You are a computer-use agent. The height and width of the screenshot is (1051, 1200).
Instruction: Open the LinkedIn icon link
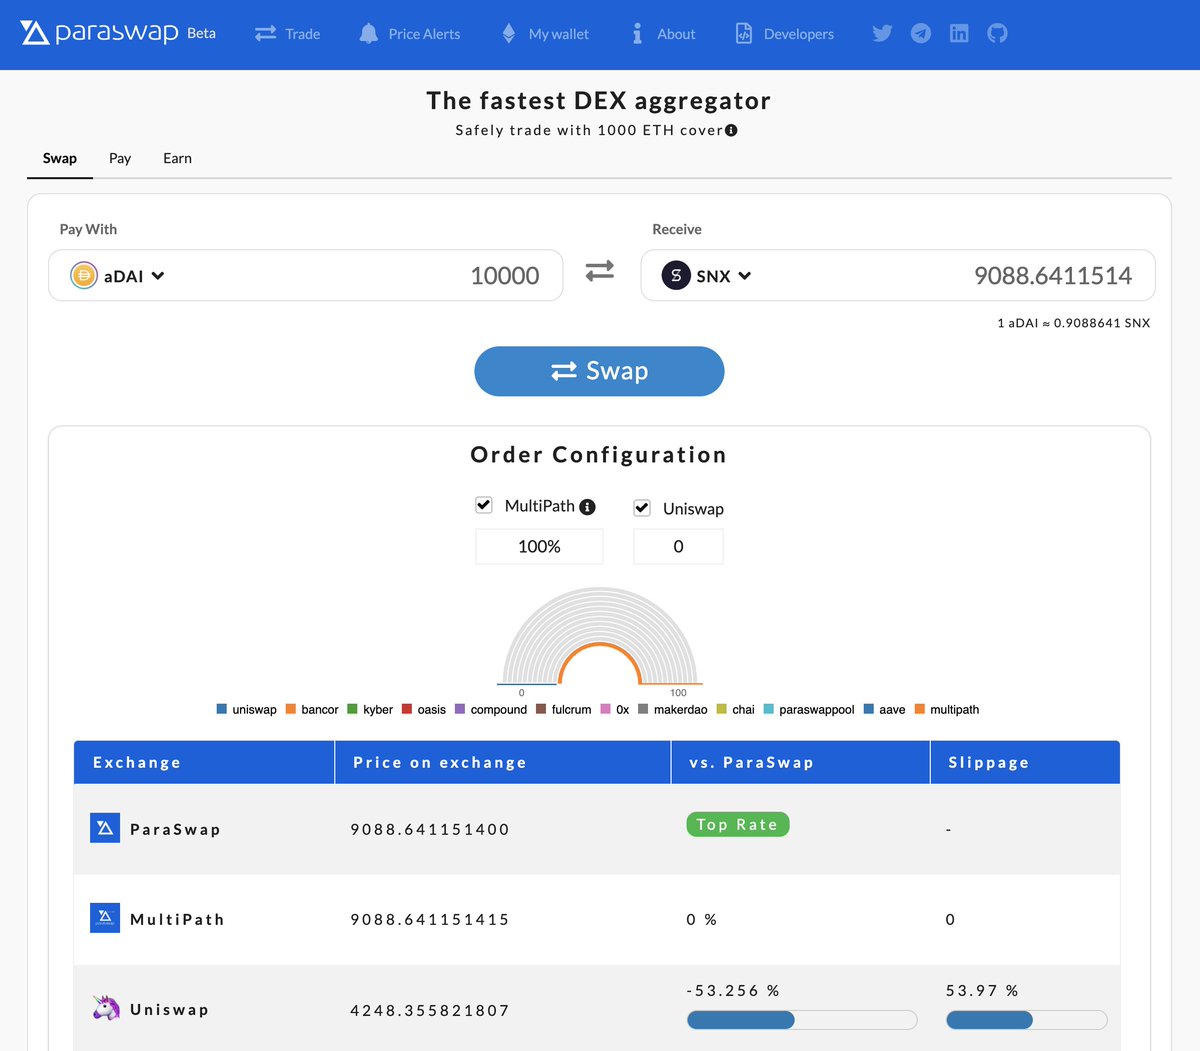click(x=959, y=33)
